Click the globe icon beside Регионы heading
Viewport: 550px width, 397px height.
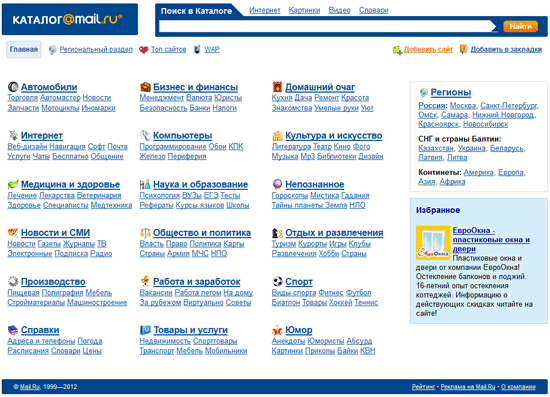pyautogui.click(x=423, y=93)
